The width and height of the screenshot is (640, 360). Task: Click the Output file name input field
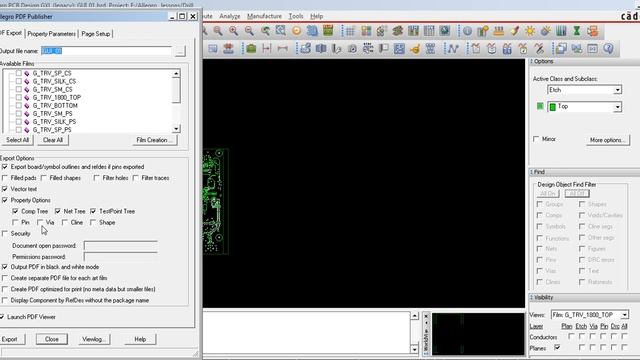tap(106, 51)
